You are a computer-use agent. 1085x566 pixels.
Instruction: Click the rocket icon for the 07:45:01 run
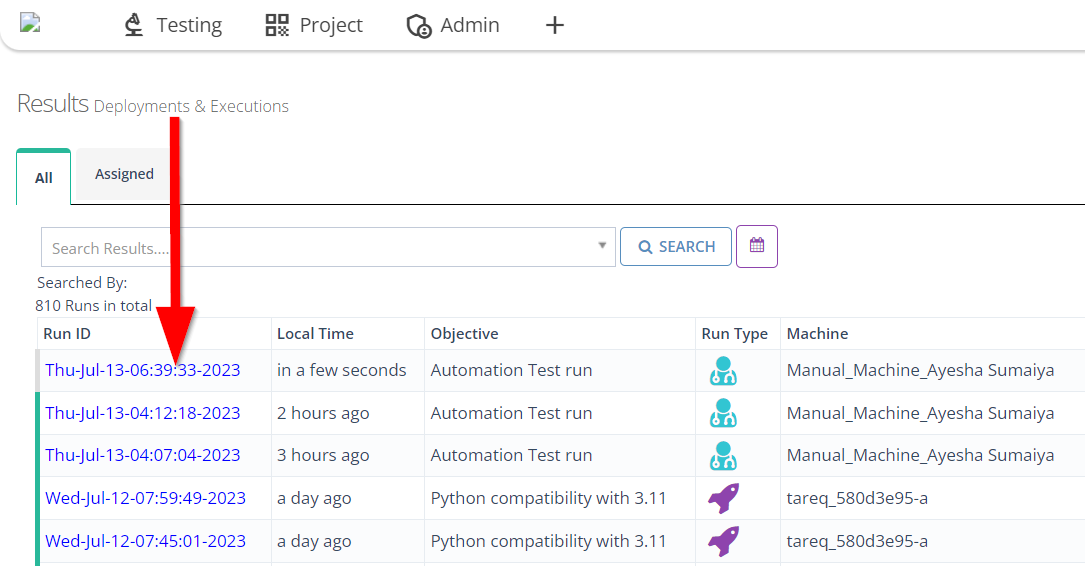click(723, 541)
